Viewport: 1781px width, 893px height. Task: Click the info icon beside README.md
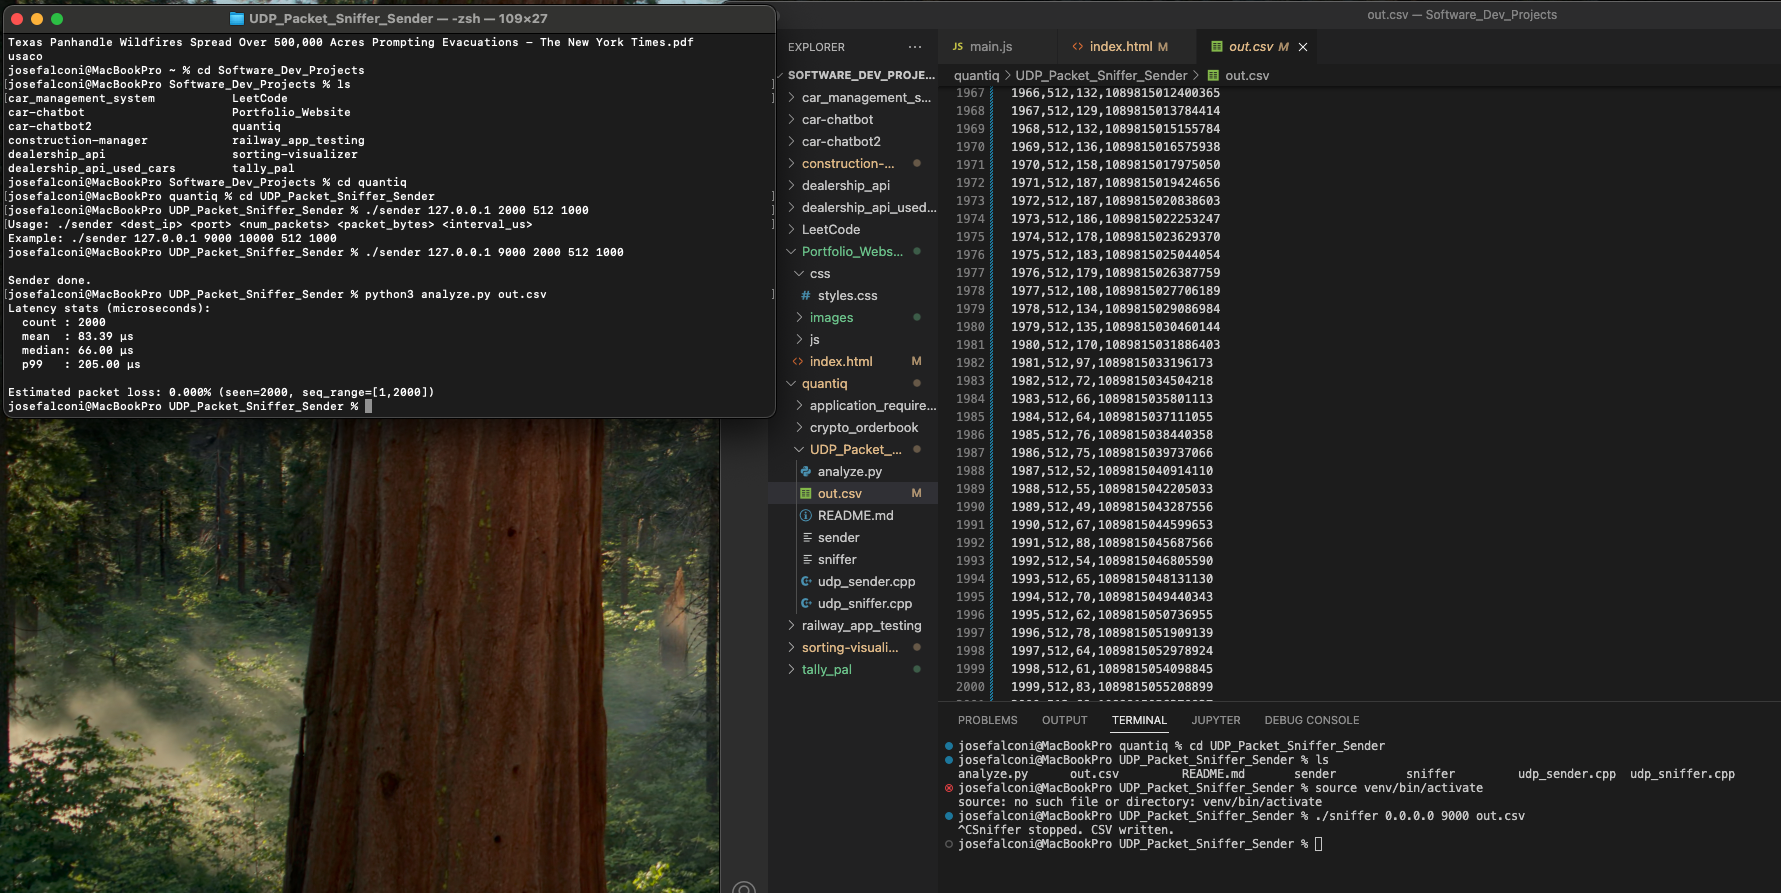806,515
